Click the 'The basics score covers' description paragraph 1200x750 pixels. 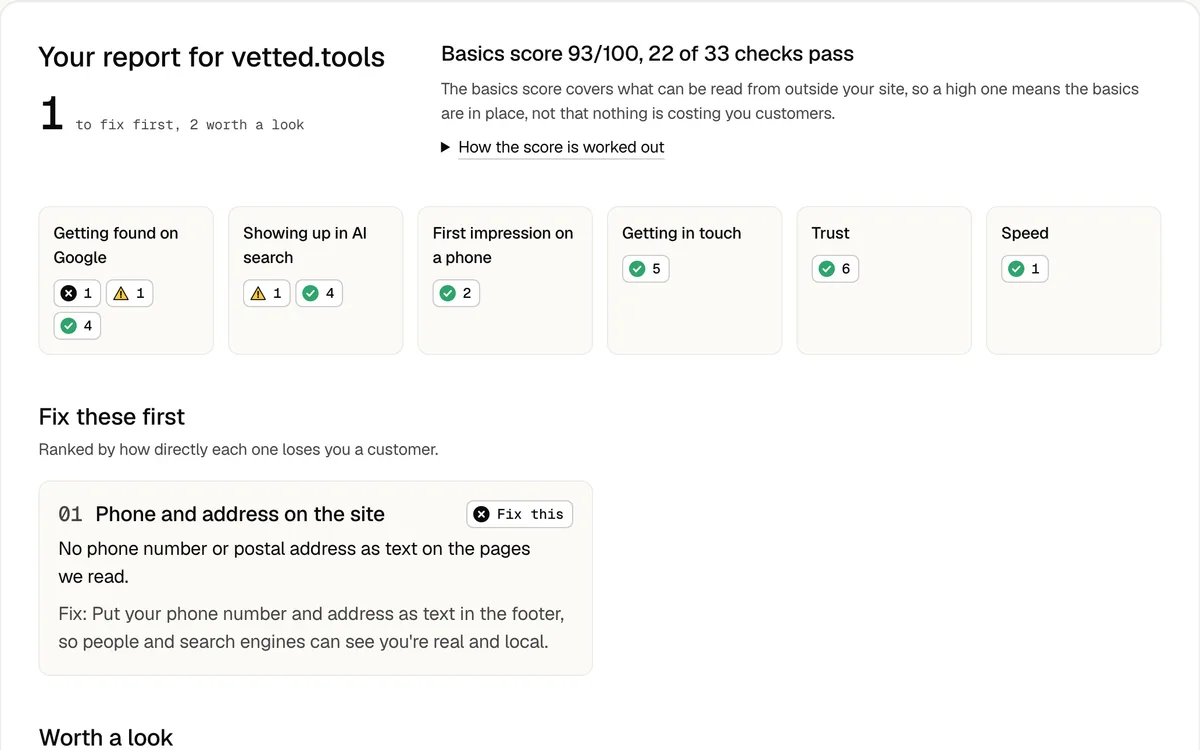click(x=790, y=101)
